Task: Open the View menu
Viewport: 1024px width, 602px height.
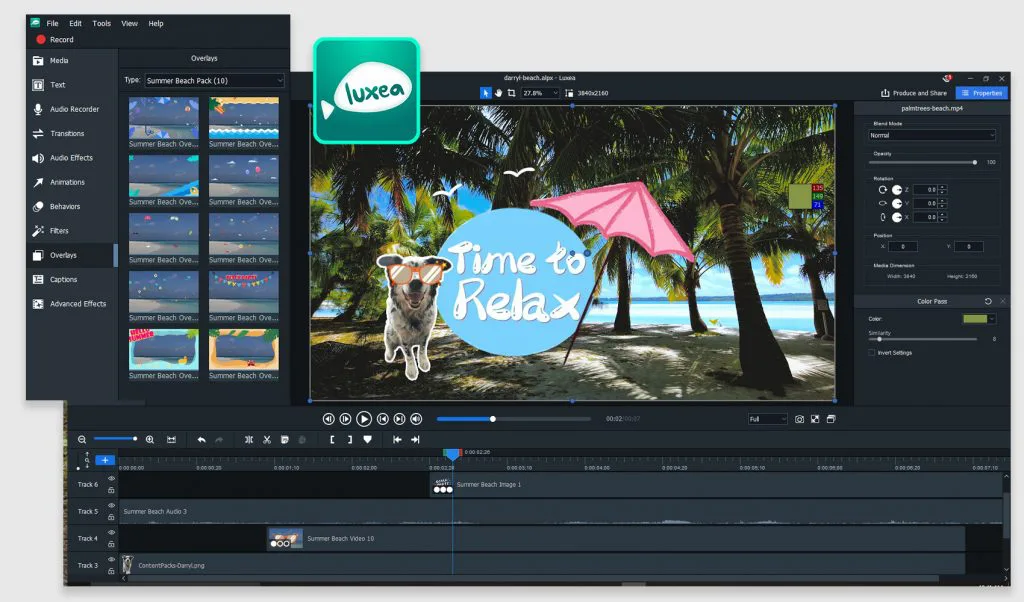Action: tap(129, 24)
